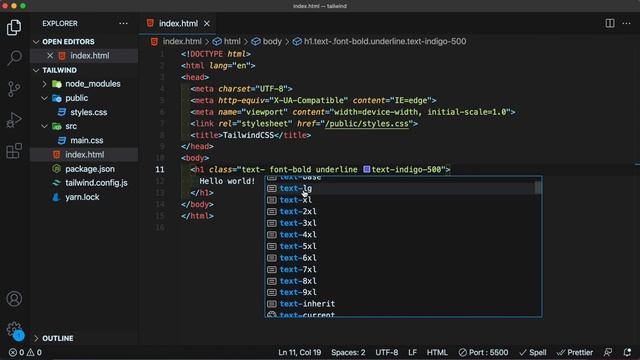This screenshot has height=360, width=640.
Task: Collapse the src folder
Action: coord(44,127)
